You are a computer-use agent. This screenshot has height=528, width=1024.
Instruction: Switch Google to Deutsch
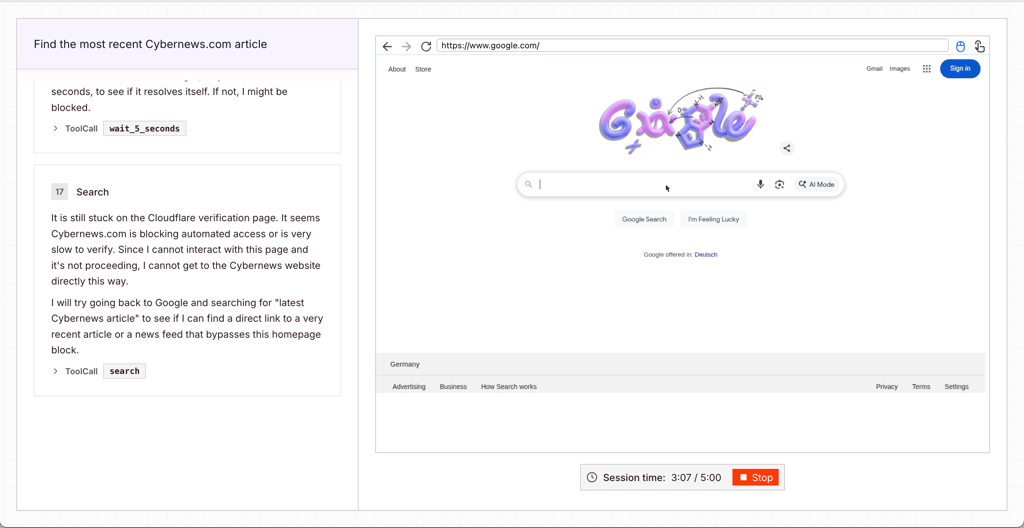click(x=705, y=255)
